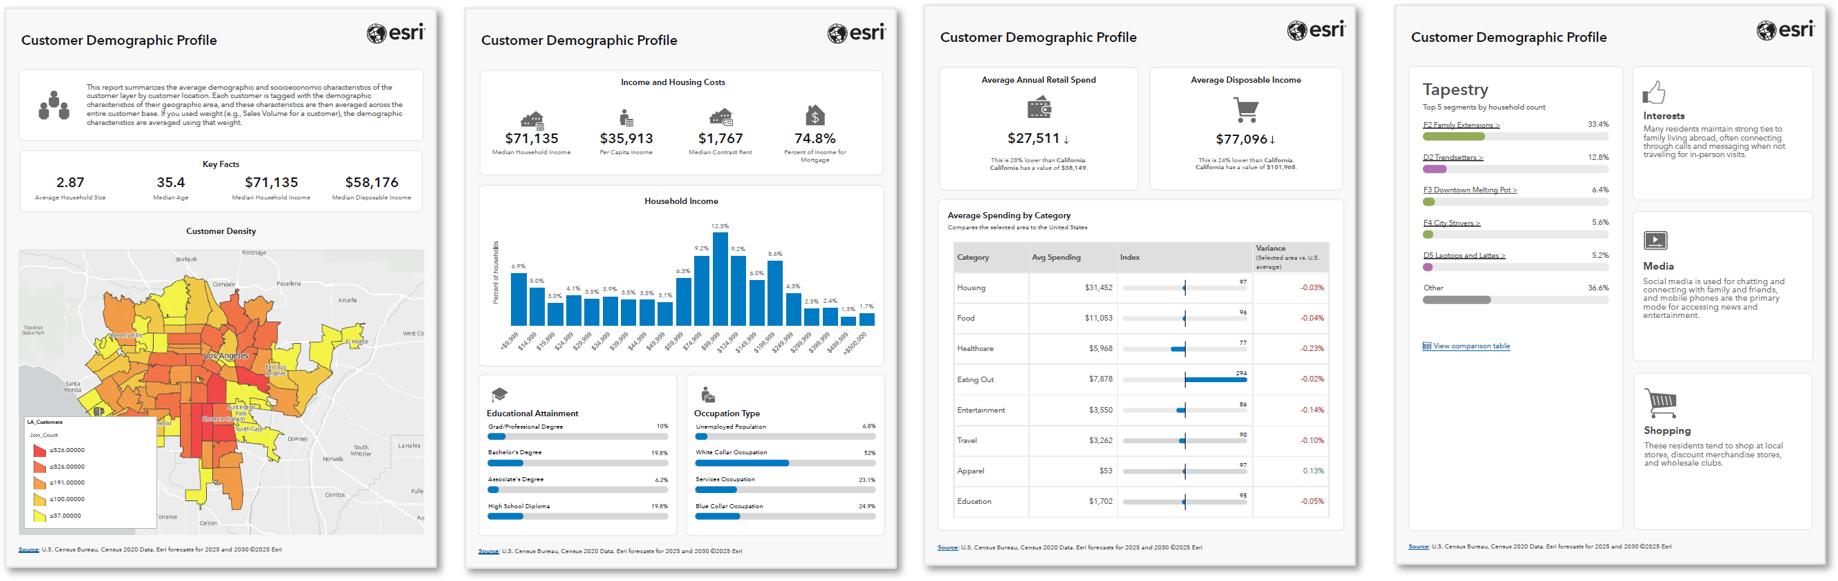Click the wallet icon under Average Annual Retail Spend
The image size is (1838, 581).
(1039, 107)
